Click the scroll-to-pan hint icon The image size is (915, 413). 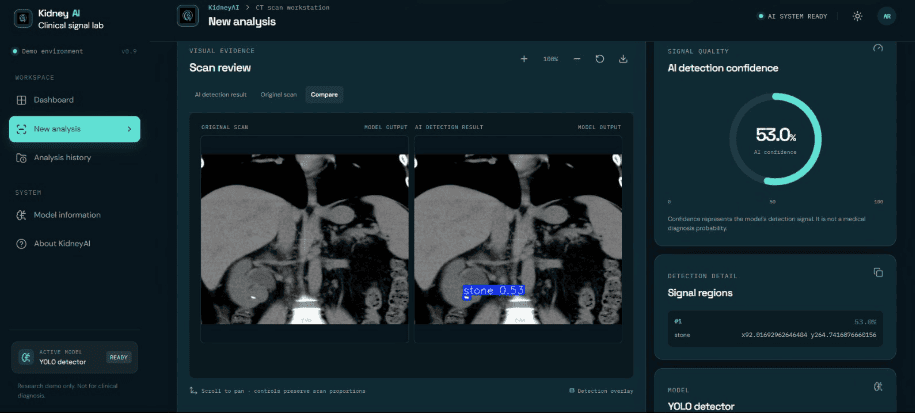(193, 391)
